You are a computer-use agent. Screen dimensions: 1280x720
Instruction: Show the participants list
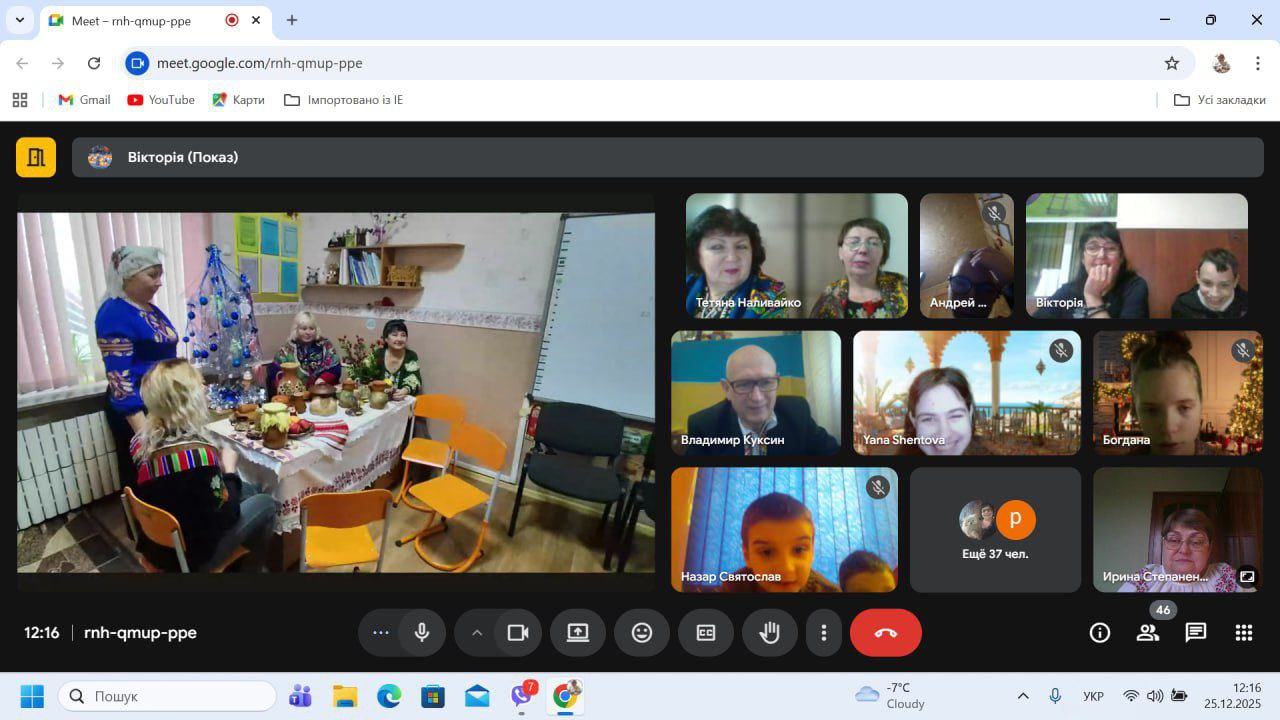click(1147, 633)
